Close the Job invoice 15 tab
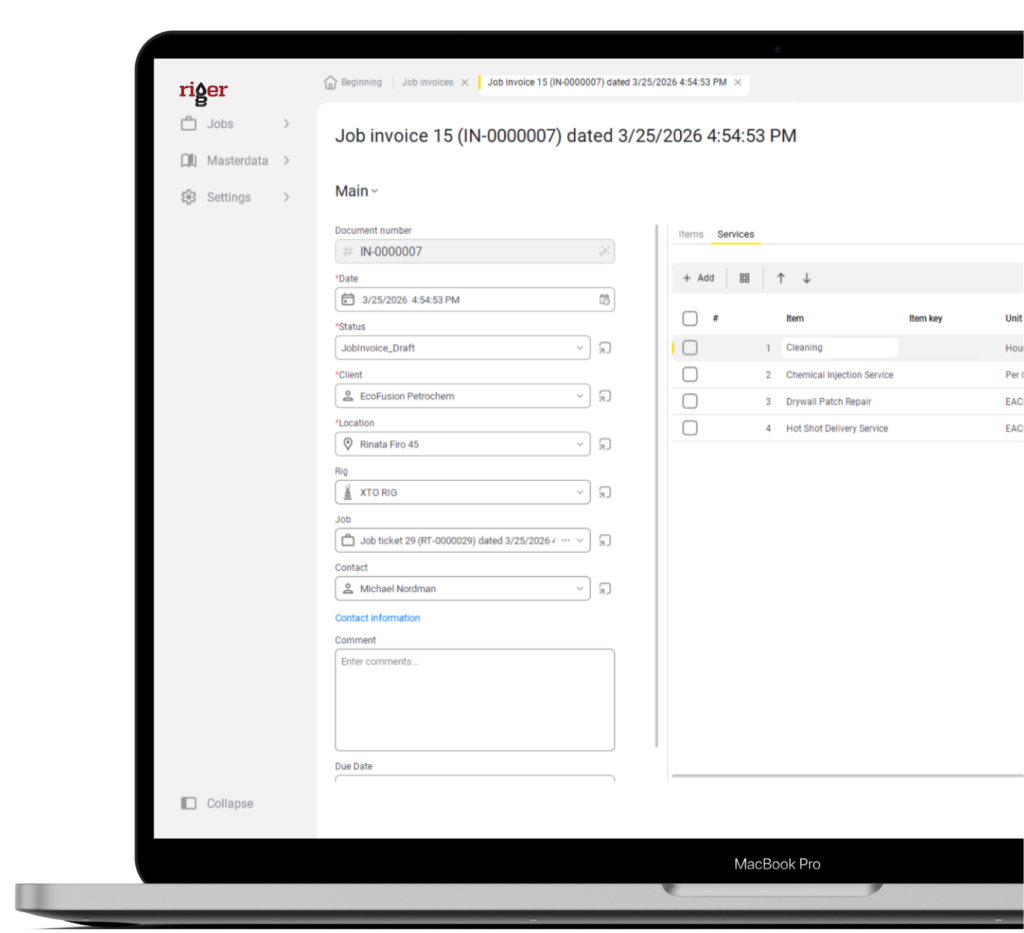The image size is (1024, 933). [737, 82]
